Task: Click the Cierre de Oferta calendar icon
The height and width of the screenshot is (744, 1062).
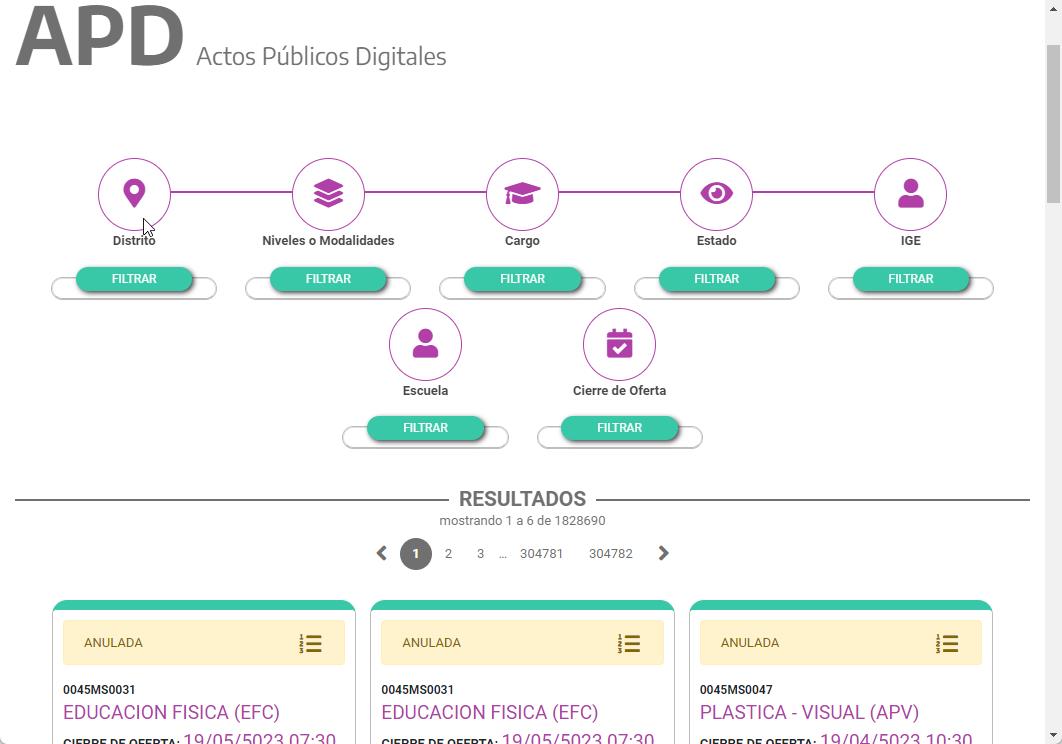Action: coord(619,344)
